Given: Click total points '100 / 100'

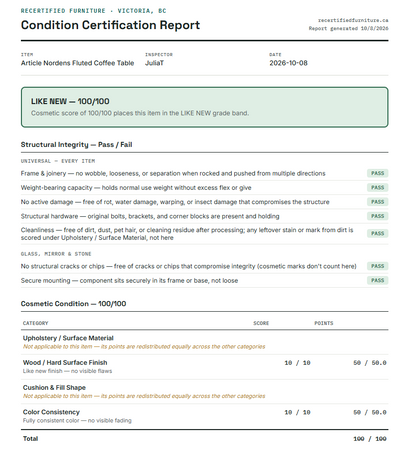Looking at the screenshot, I should point(370,439).
